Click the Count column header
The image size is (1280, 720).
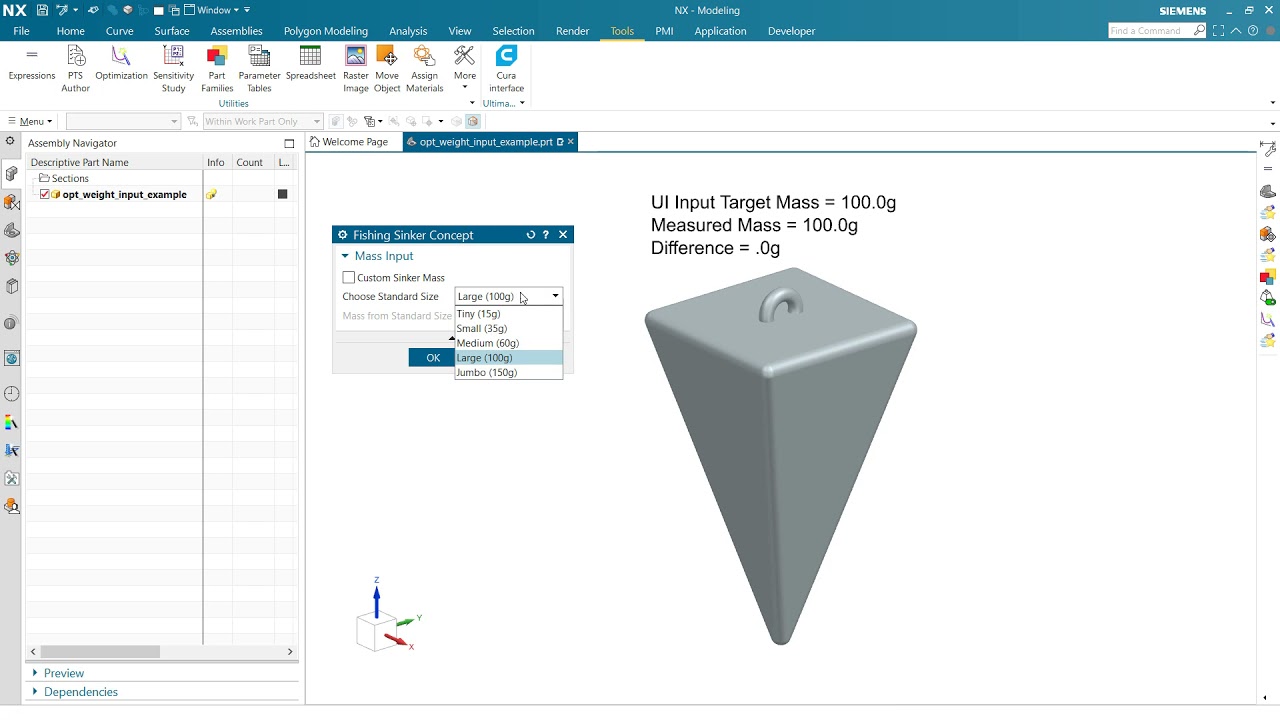pyautogui.click(x=250, y=163)
